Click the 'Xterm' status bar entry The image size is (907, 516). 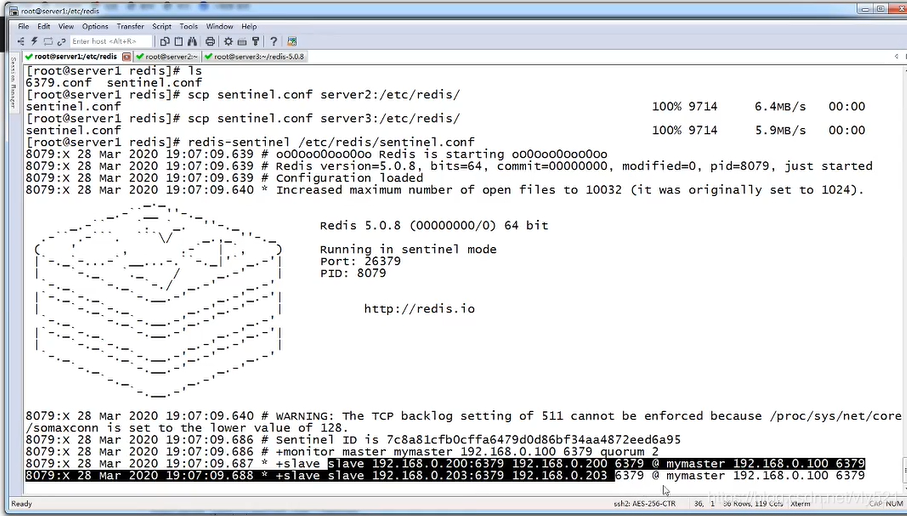800,504
